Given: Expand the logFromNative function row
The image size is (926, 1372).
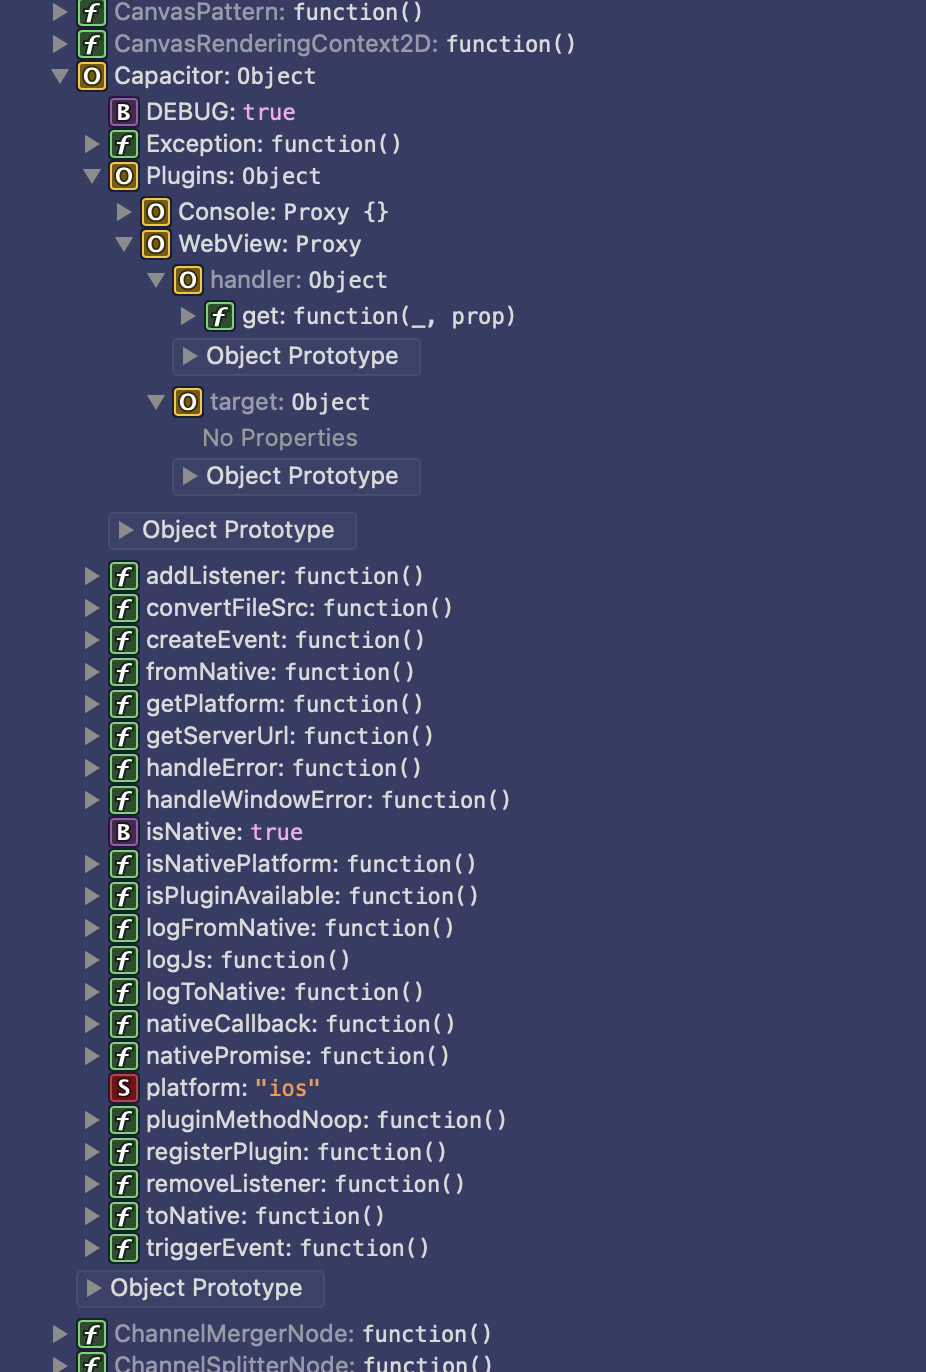Looking at the screenshot, I should coord(92,928).
